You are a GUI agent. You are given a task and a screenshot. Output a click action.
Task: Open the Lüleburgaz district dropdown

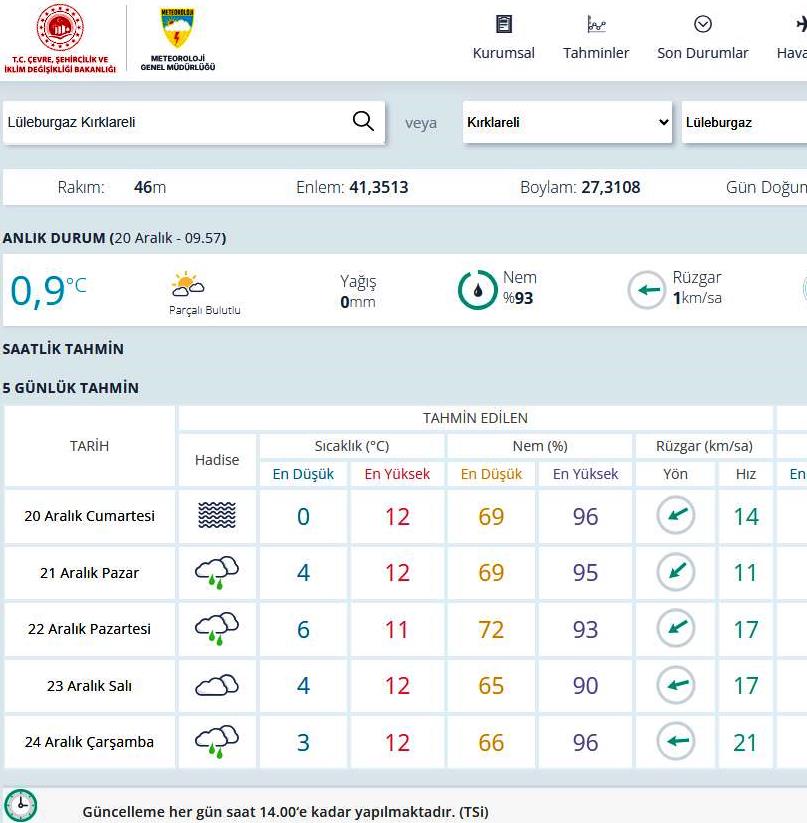[x=744, y=122]
